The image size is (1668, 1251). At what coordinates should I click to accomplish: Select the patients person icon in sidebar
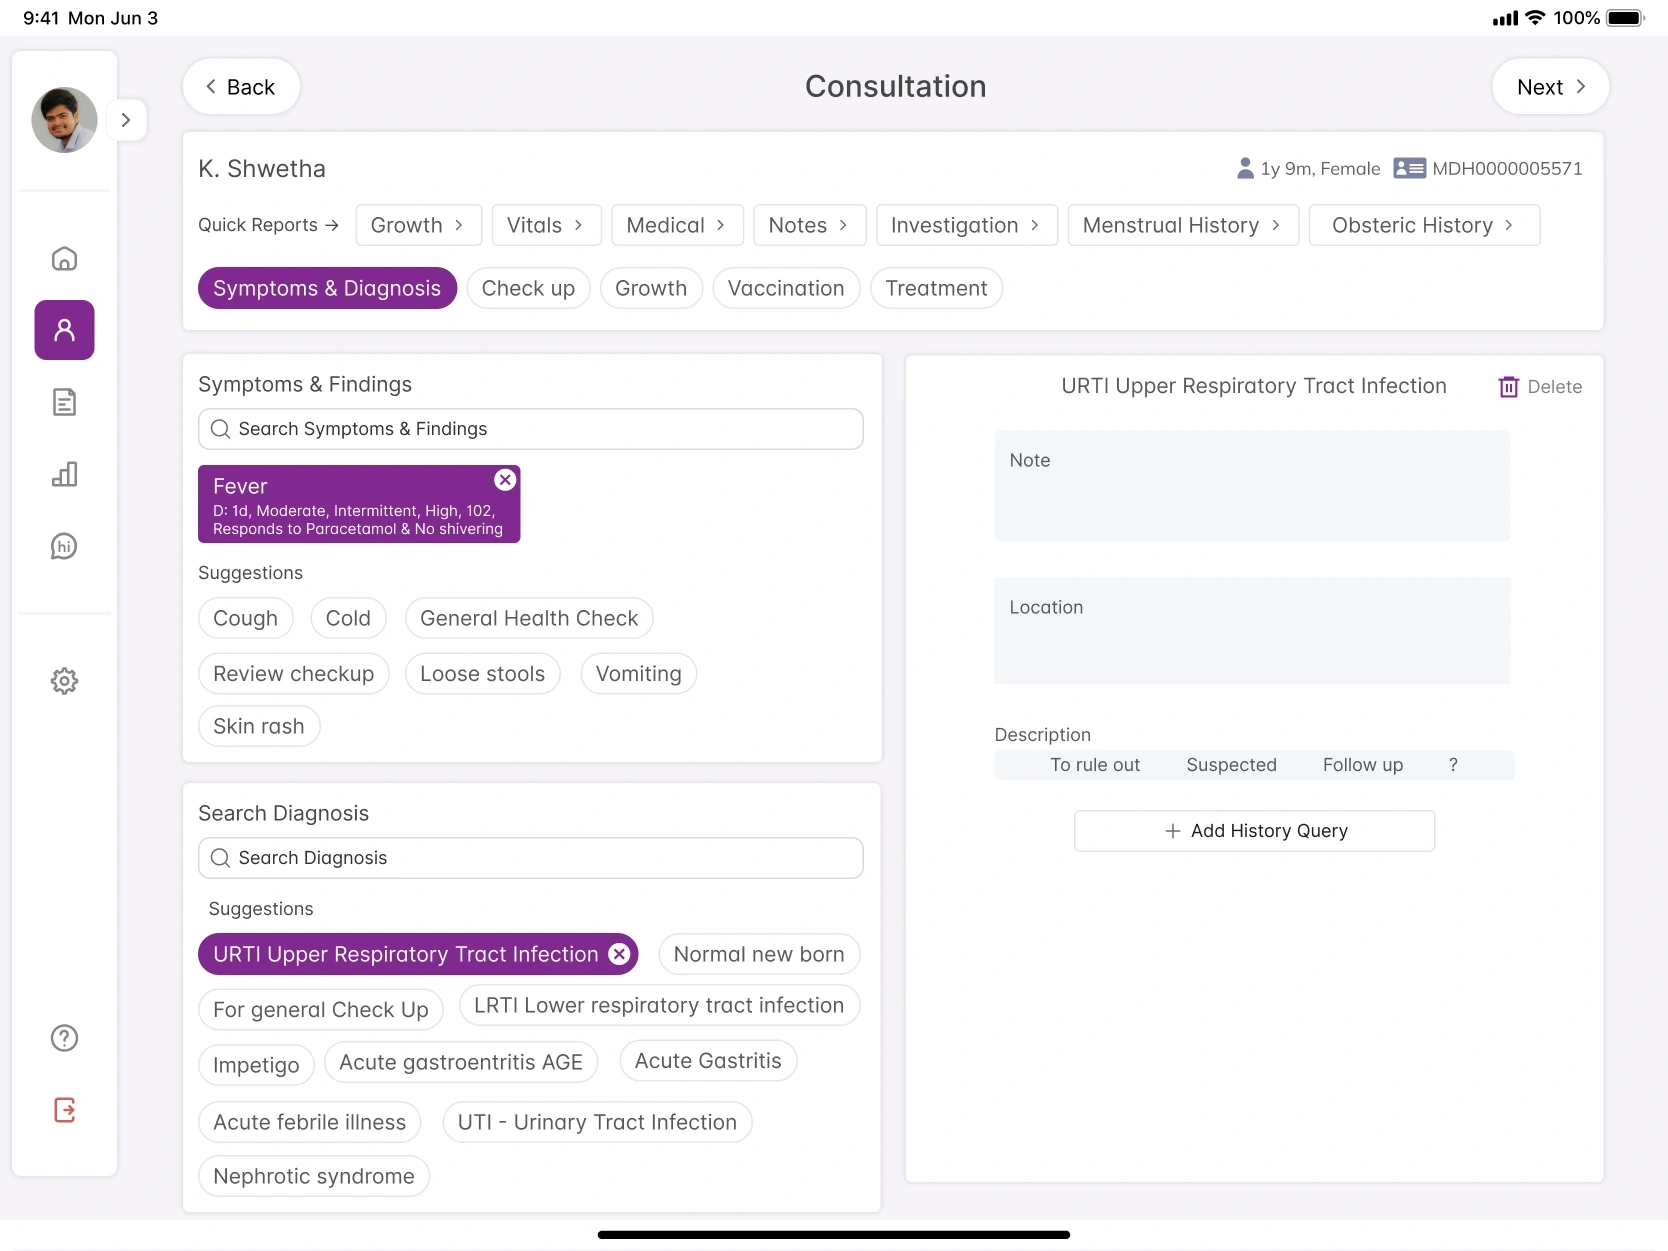point(64,330)
